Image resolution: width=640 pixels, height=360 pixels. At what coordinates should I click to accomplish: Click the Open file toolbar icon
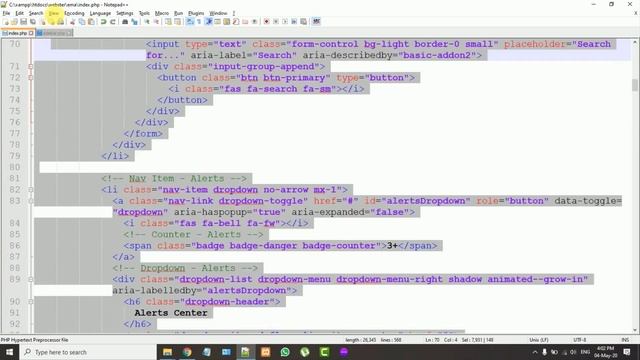[14, 22]
